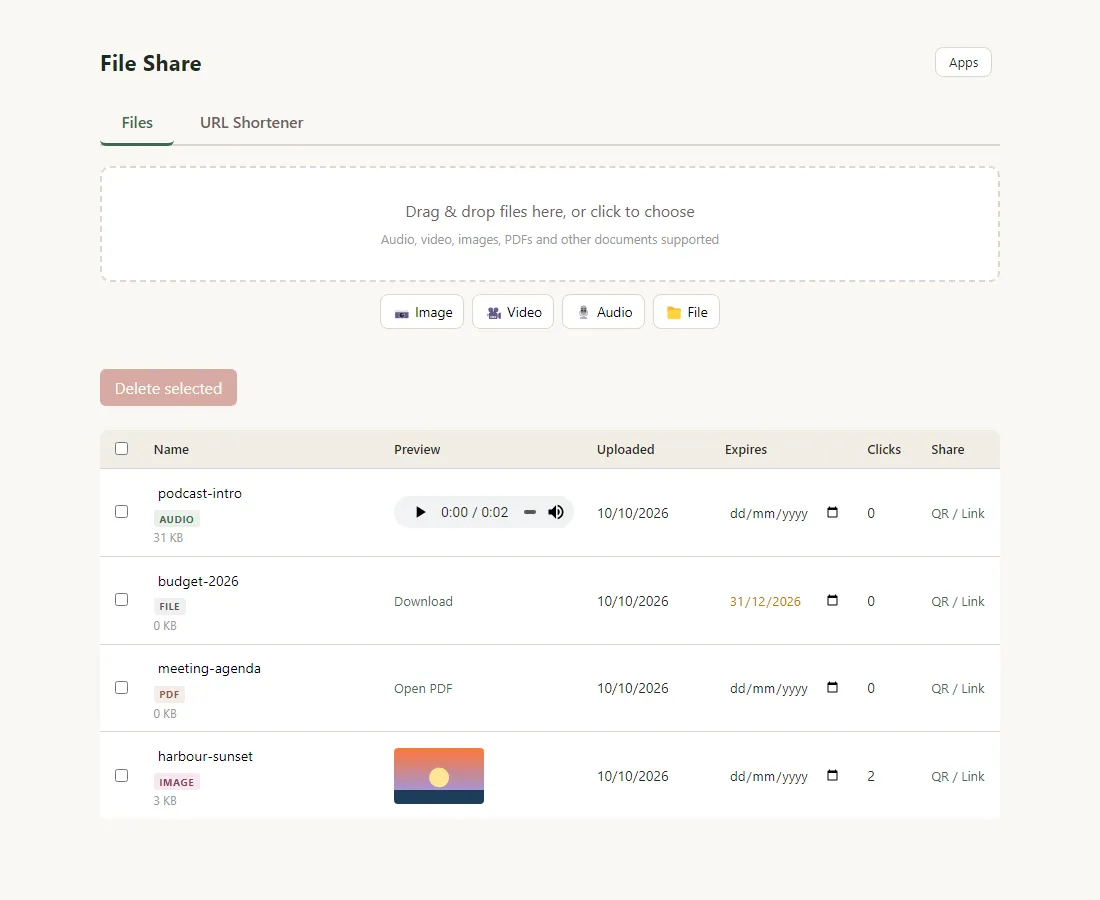This screenshot has width=1100, height=900.
Task: Tick the harbour-sunset row checkbox
Action: pos(121,775)
